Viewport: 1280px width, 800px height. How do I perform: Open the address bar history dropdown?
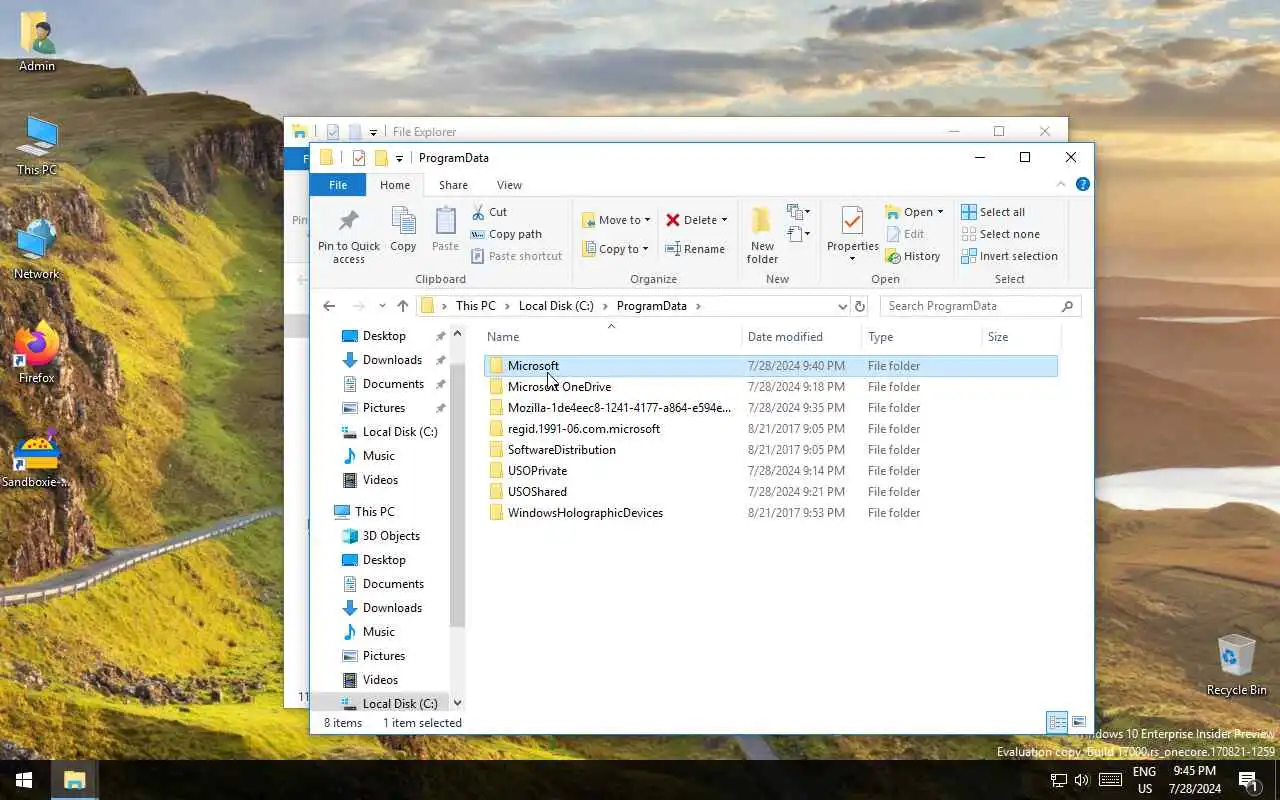click(842, 306)
